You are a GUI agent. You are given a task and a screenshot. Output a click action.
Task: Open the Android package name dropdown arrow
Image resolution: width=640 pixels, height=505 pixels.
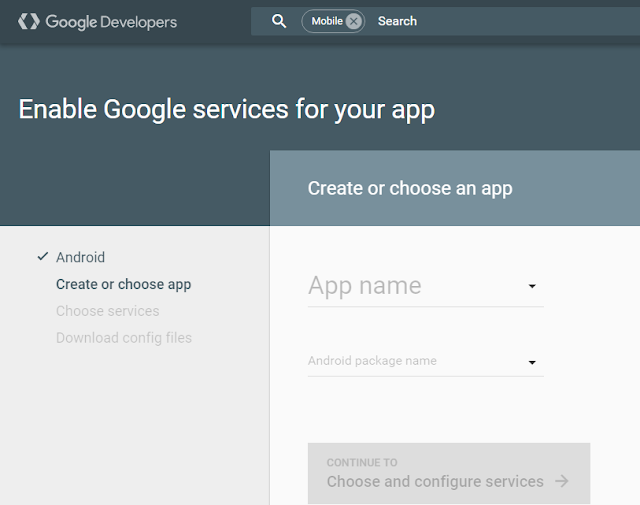click(532, 363)
